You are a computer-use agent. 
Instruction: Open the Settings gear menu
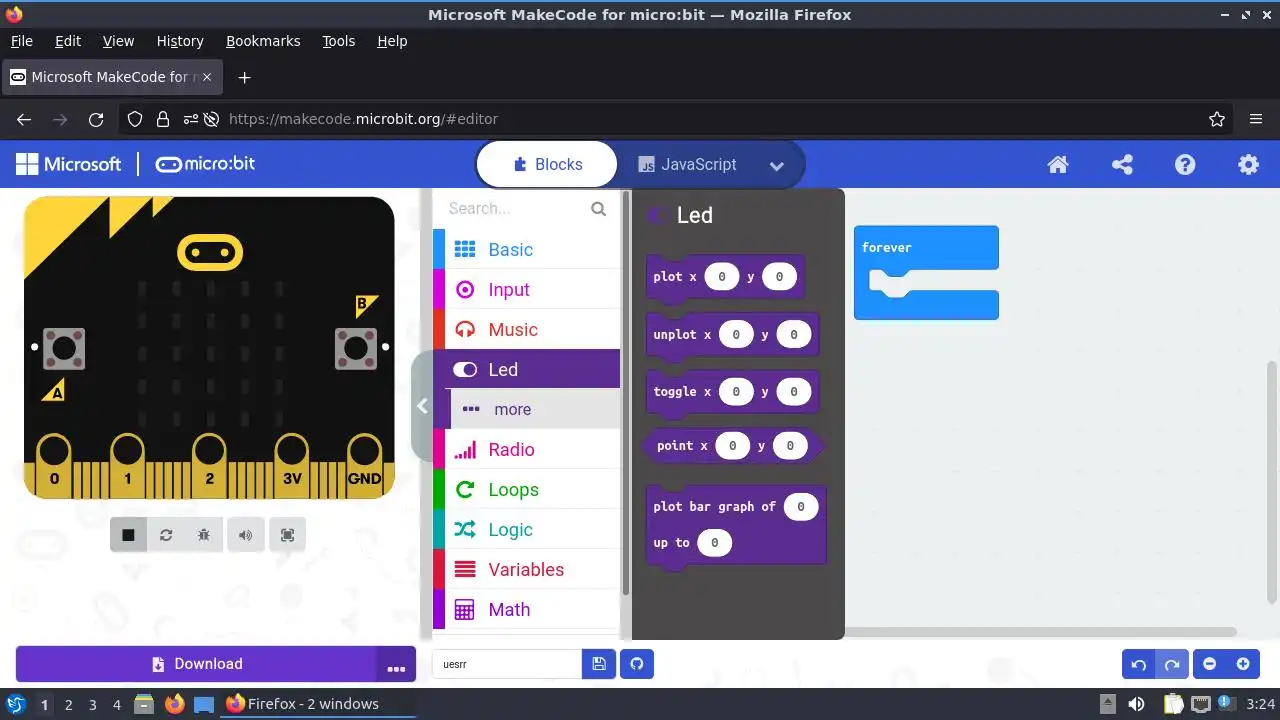pyautogui.click(x=1249, y=164)
